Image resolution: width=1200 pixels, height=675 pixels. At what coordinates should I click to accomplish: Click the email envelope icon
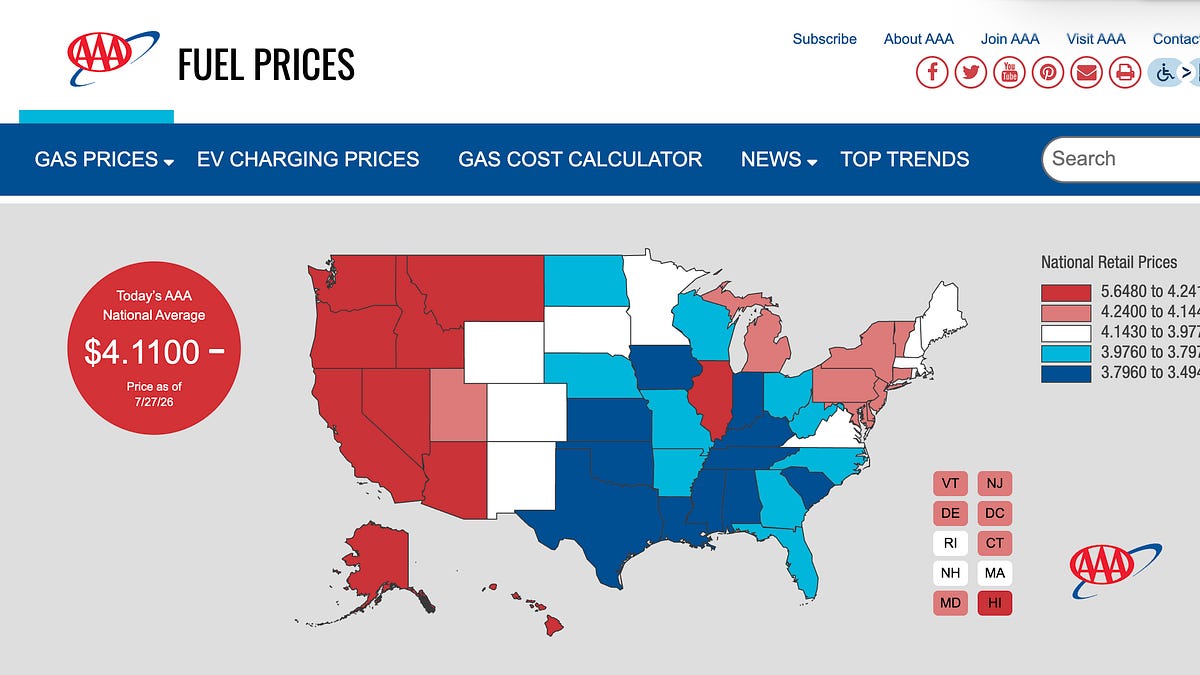(x=1086, y=72)
